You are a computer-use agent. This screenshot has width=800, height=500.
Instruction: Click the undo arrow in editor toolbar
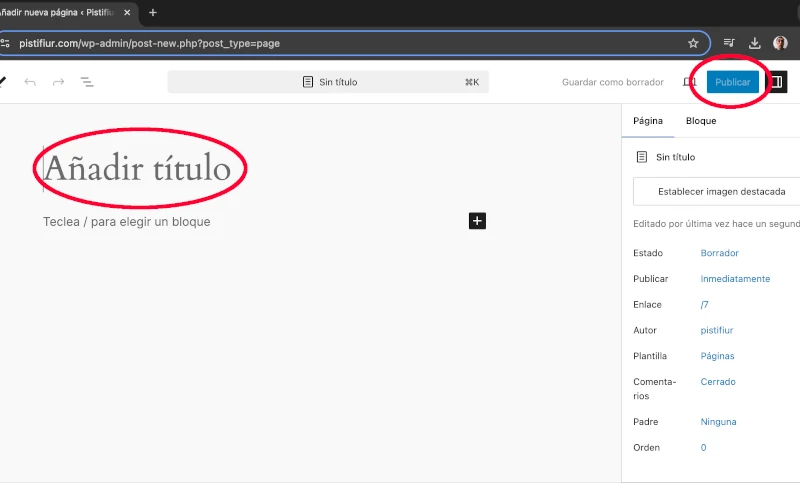click(30, 82)
